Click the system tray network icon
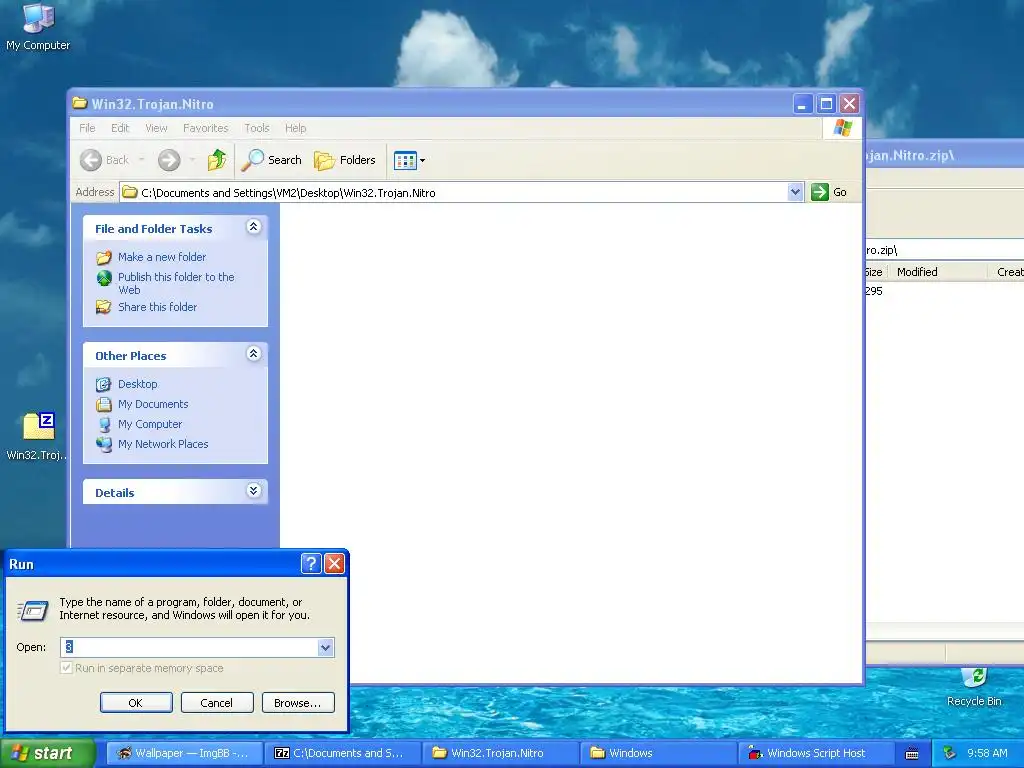The image size is (1024, 768). [x=950, y=753]
